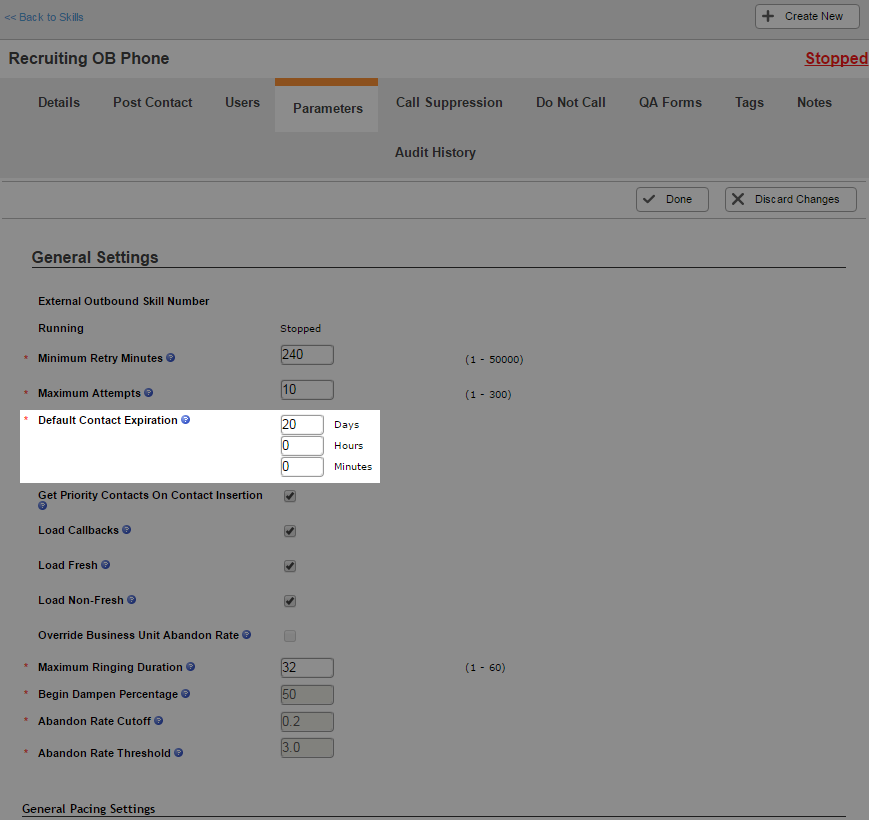869x820 pixels.
Task: Click the (1 - 60) range text
Action: pyautogui.click(x=485, y=668)
